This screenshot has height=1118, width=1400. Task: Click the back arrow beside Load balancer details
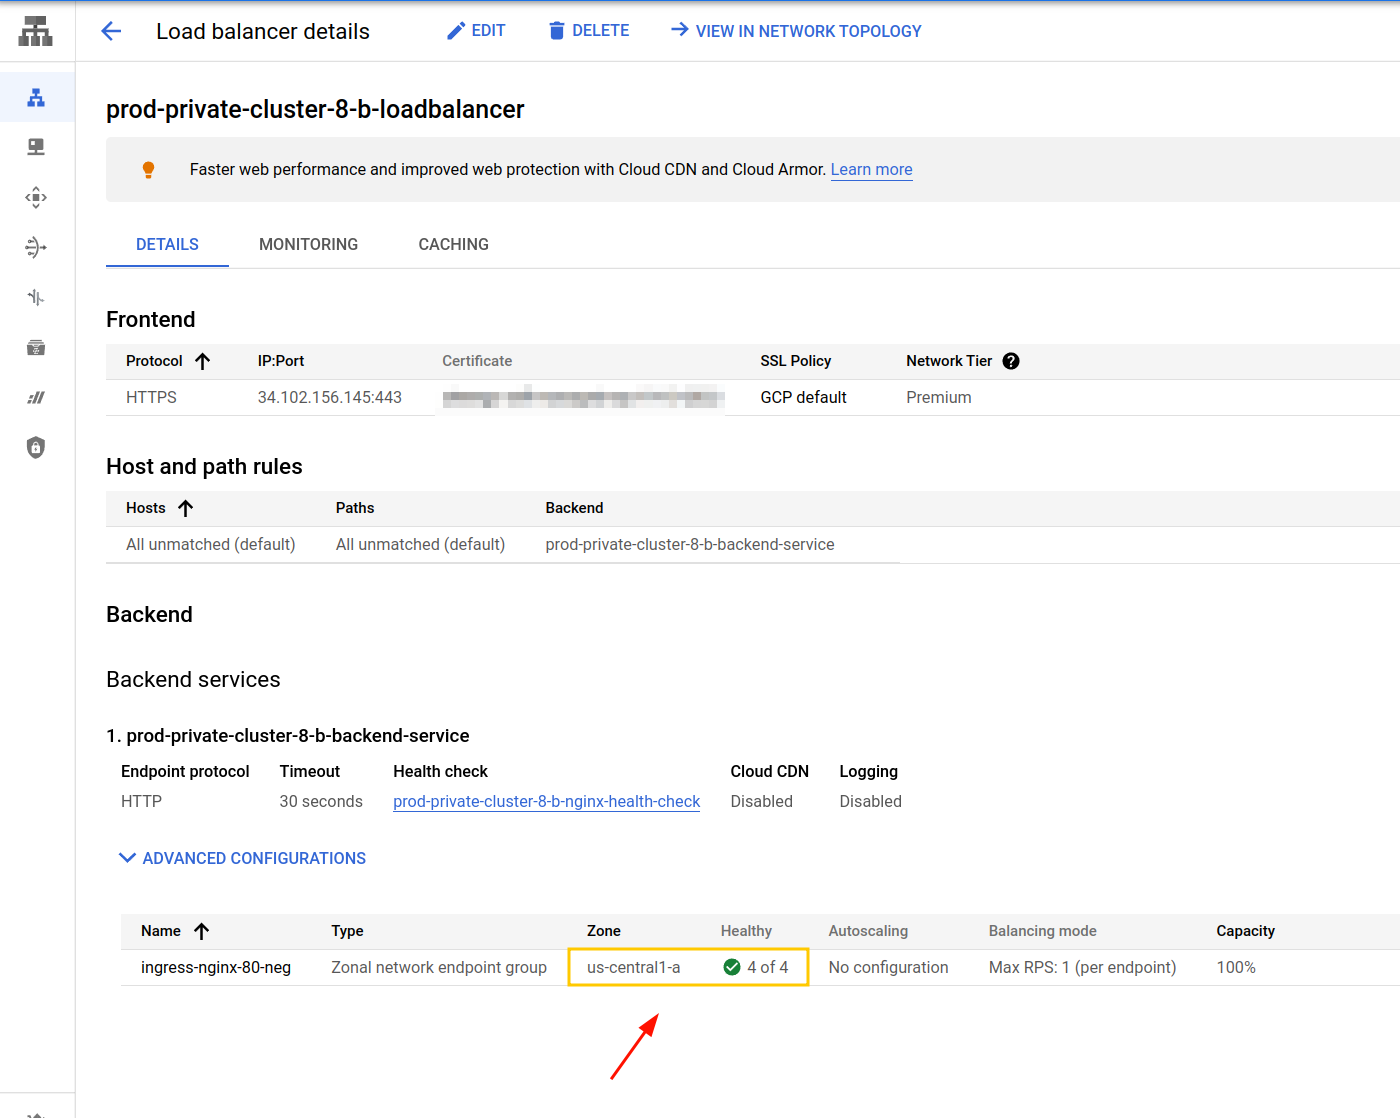click(x=111, y=31)
